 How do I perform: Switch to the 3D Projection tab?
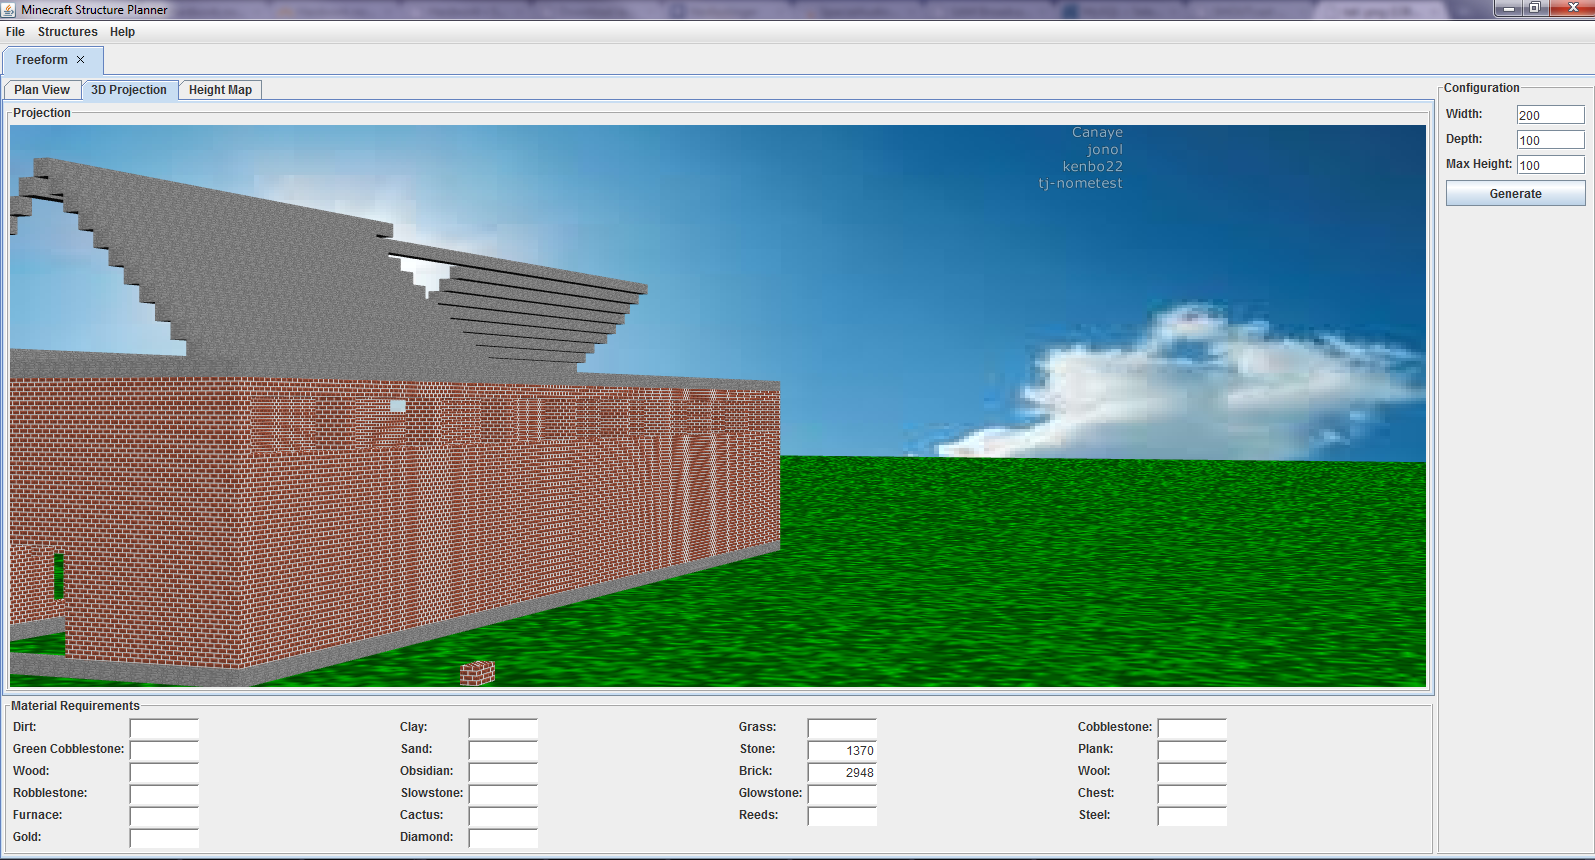pos(129,90)
